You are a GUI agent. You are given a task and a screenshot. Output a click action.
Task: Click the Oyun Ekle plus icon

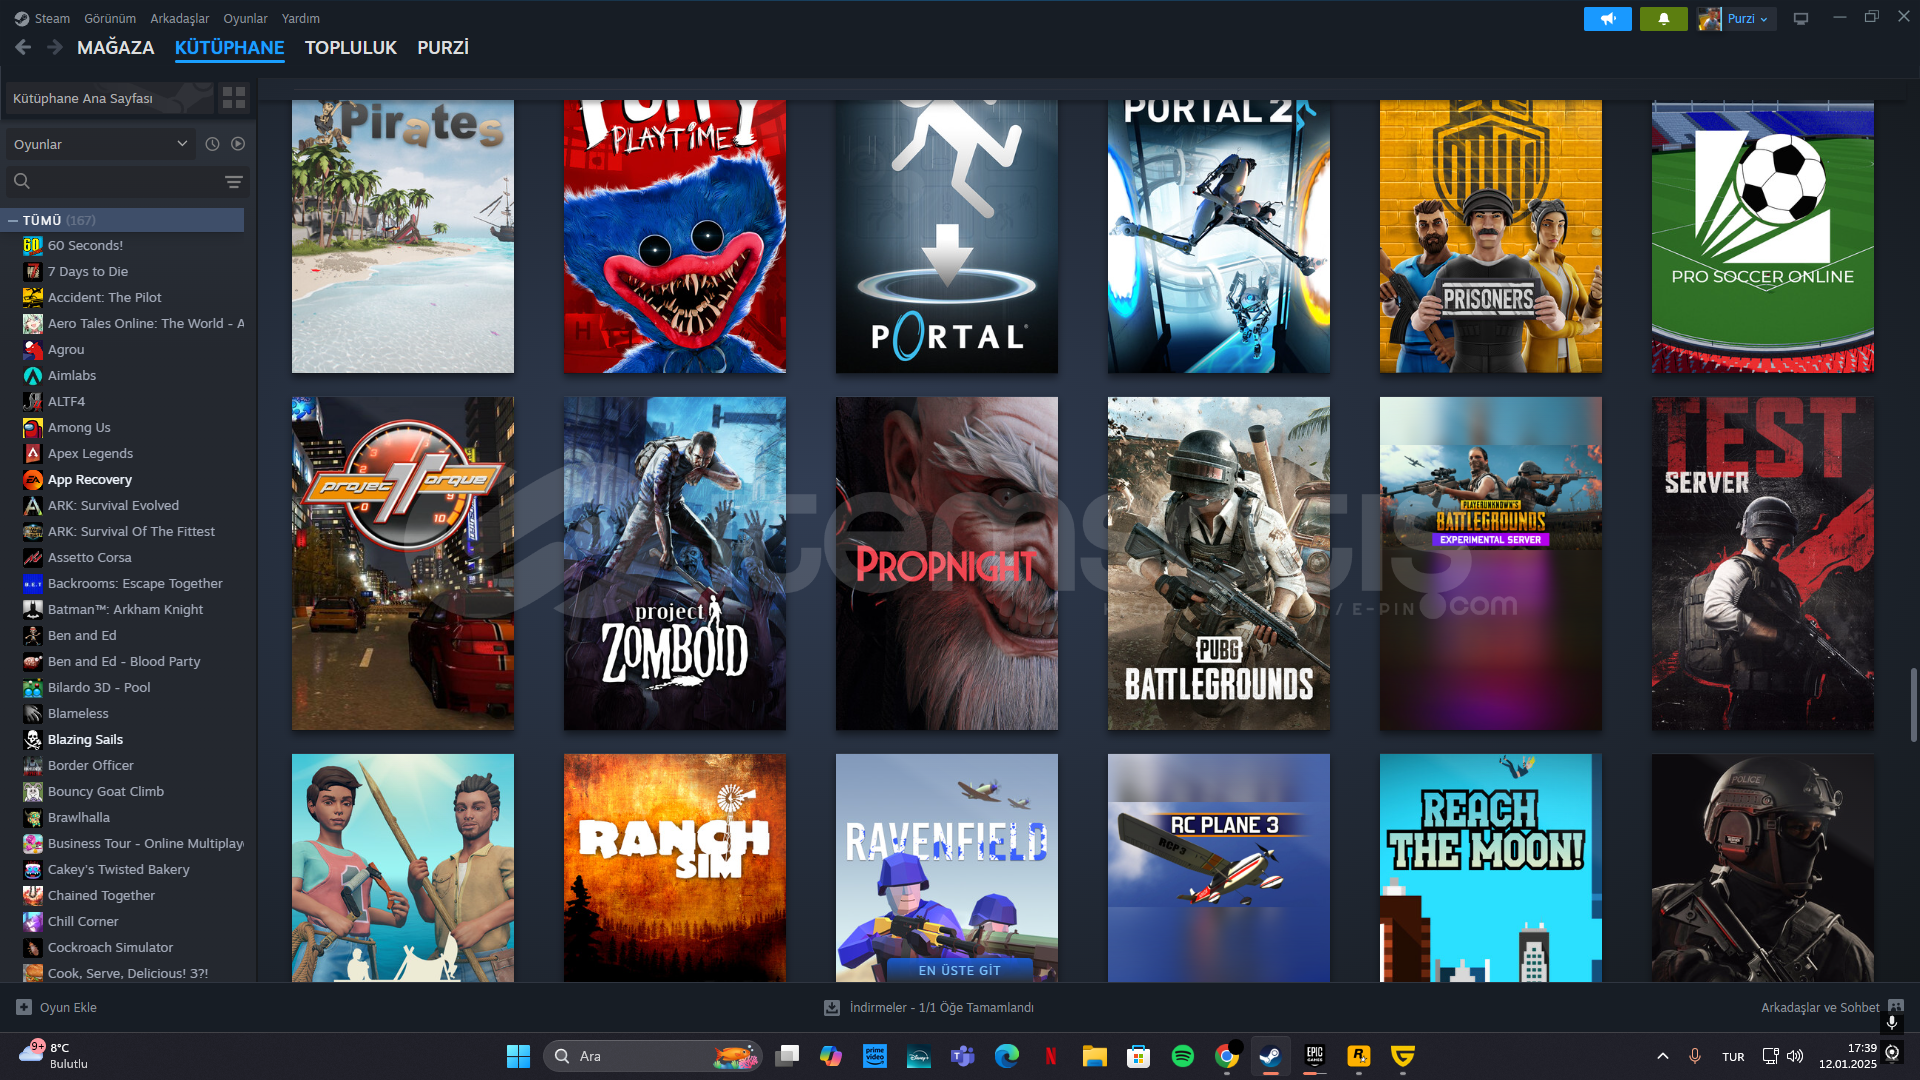pos(24,1007)
